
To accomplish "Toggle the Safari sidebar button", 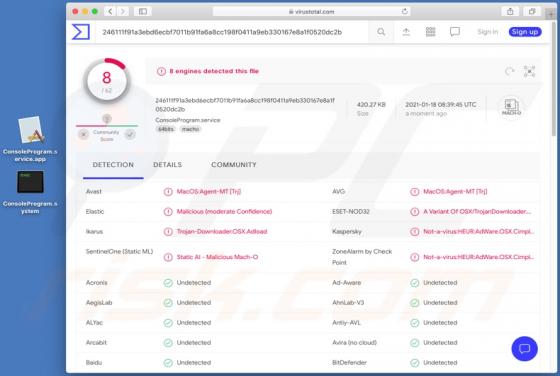I will 142,11.
